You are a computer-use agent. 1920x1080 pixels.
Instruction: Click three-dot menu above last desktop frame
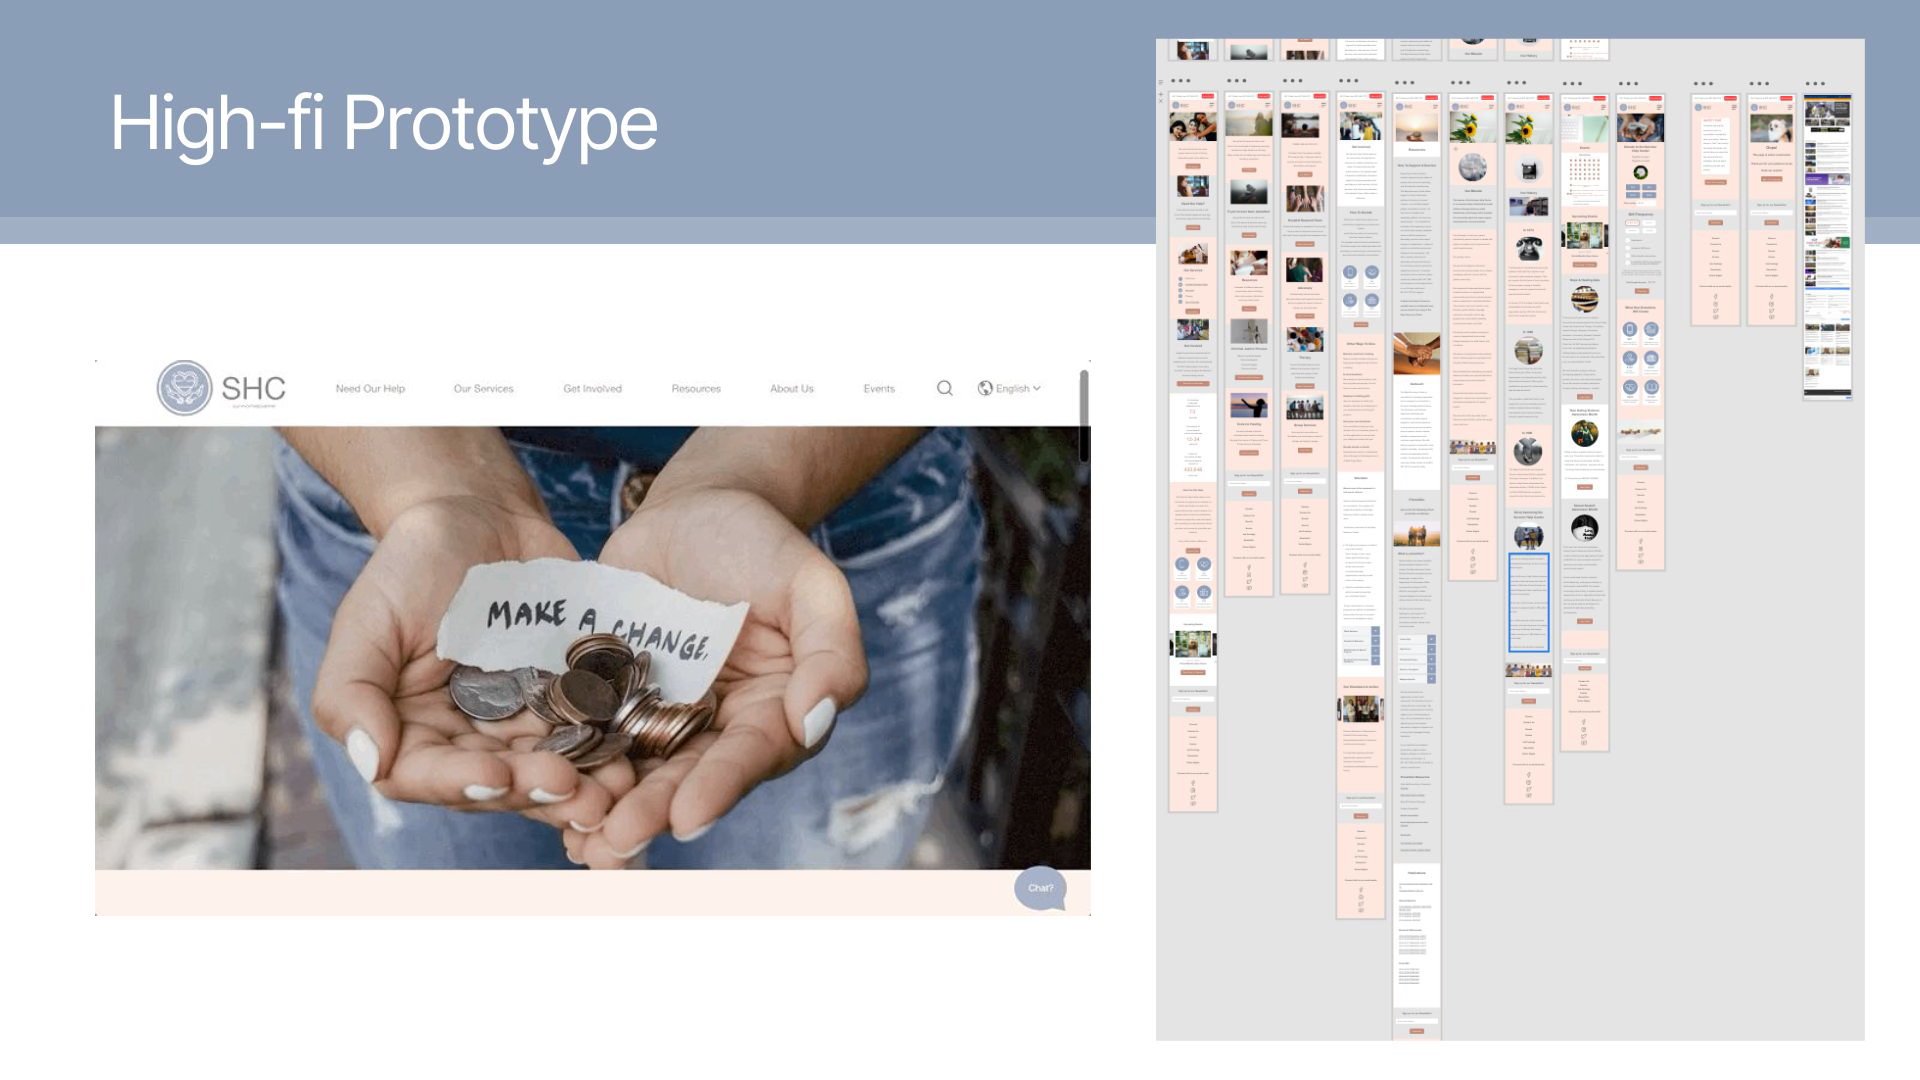tap(1815, 84)
